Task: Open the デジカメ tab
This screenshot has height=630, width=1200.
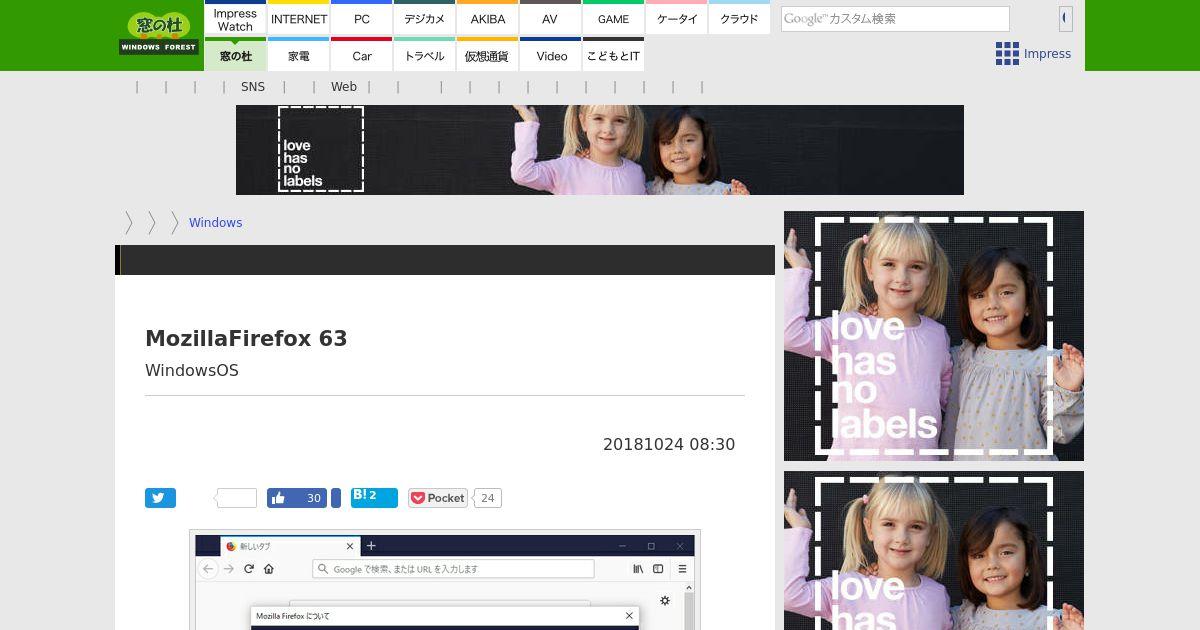Action: click(x=425, y=19)
